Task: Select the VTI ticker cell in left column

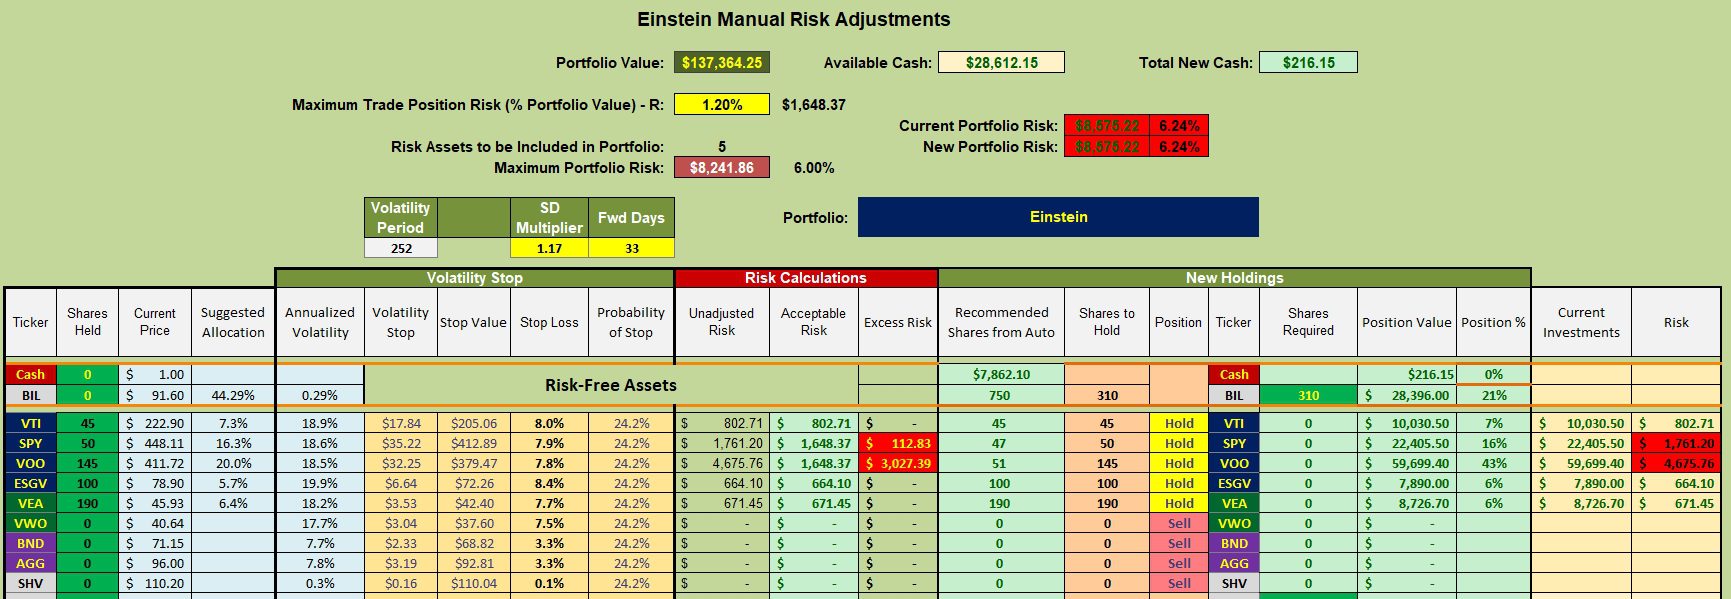Action: (31, 423)
